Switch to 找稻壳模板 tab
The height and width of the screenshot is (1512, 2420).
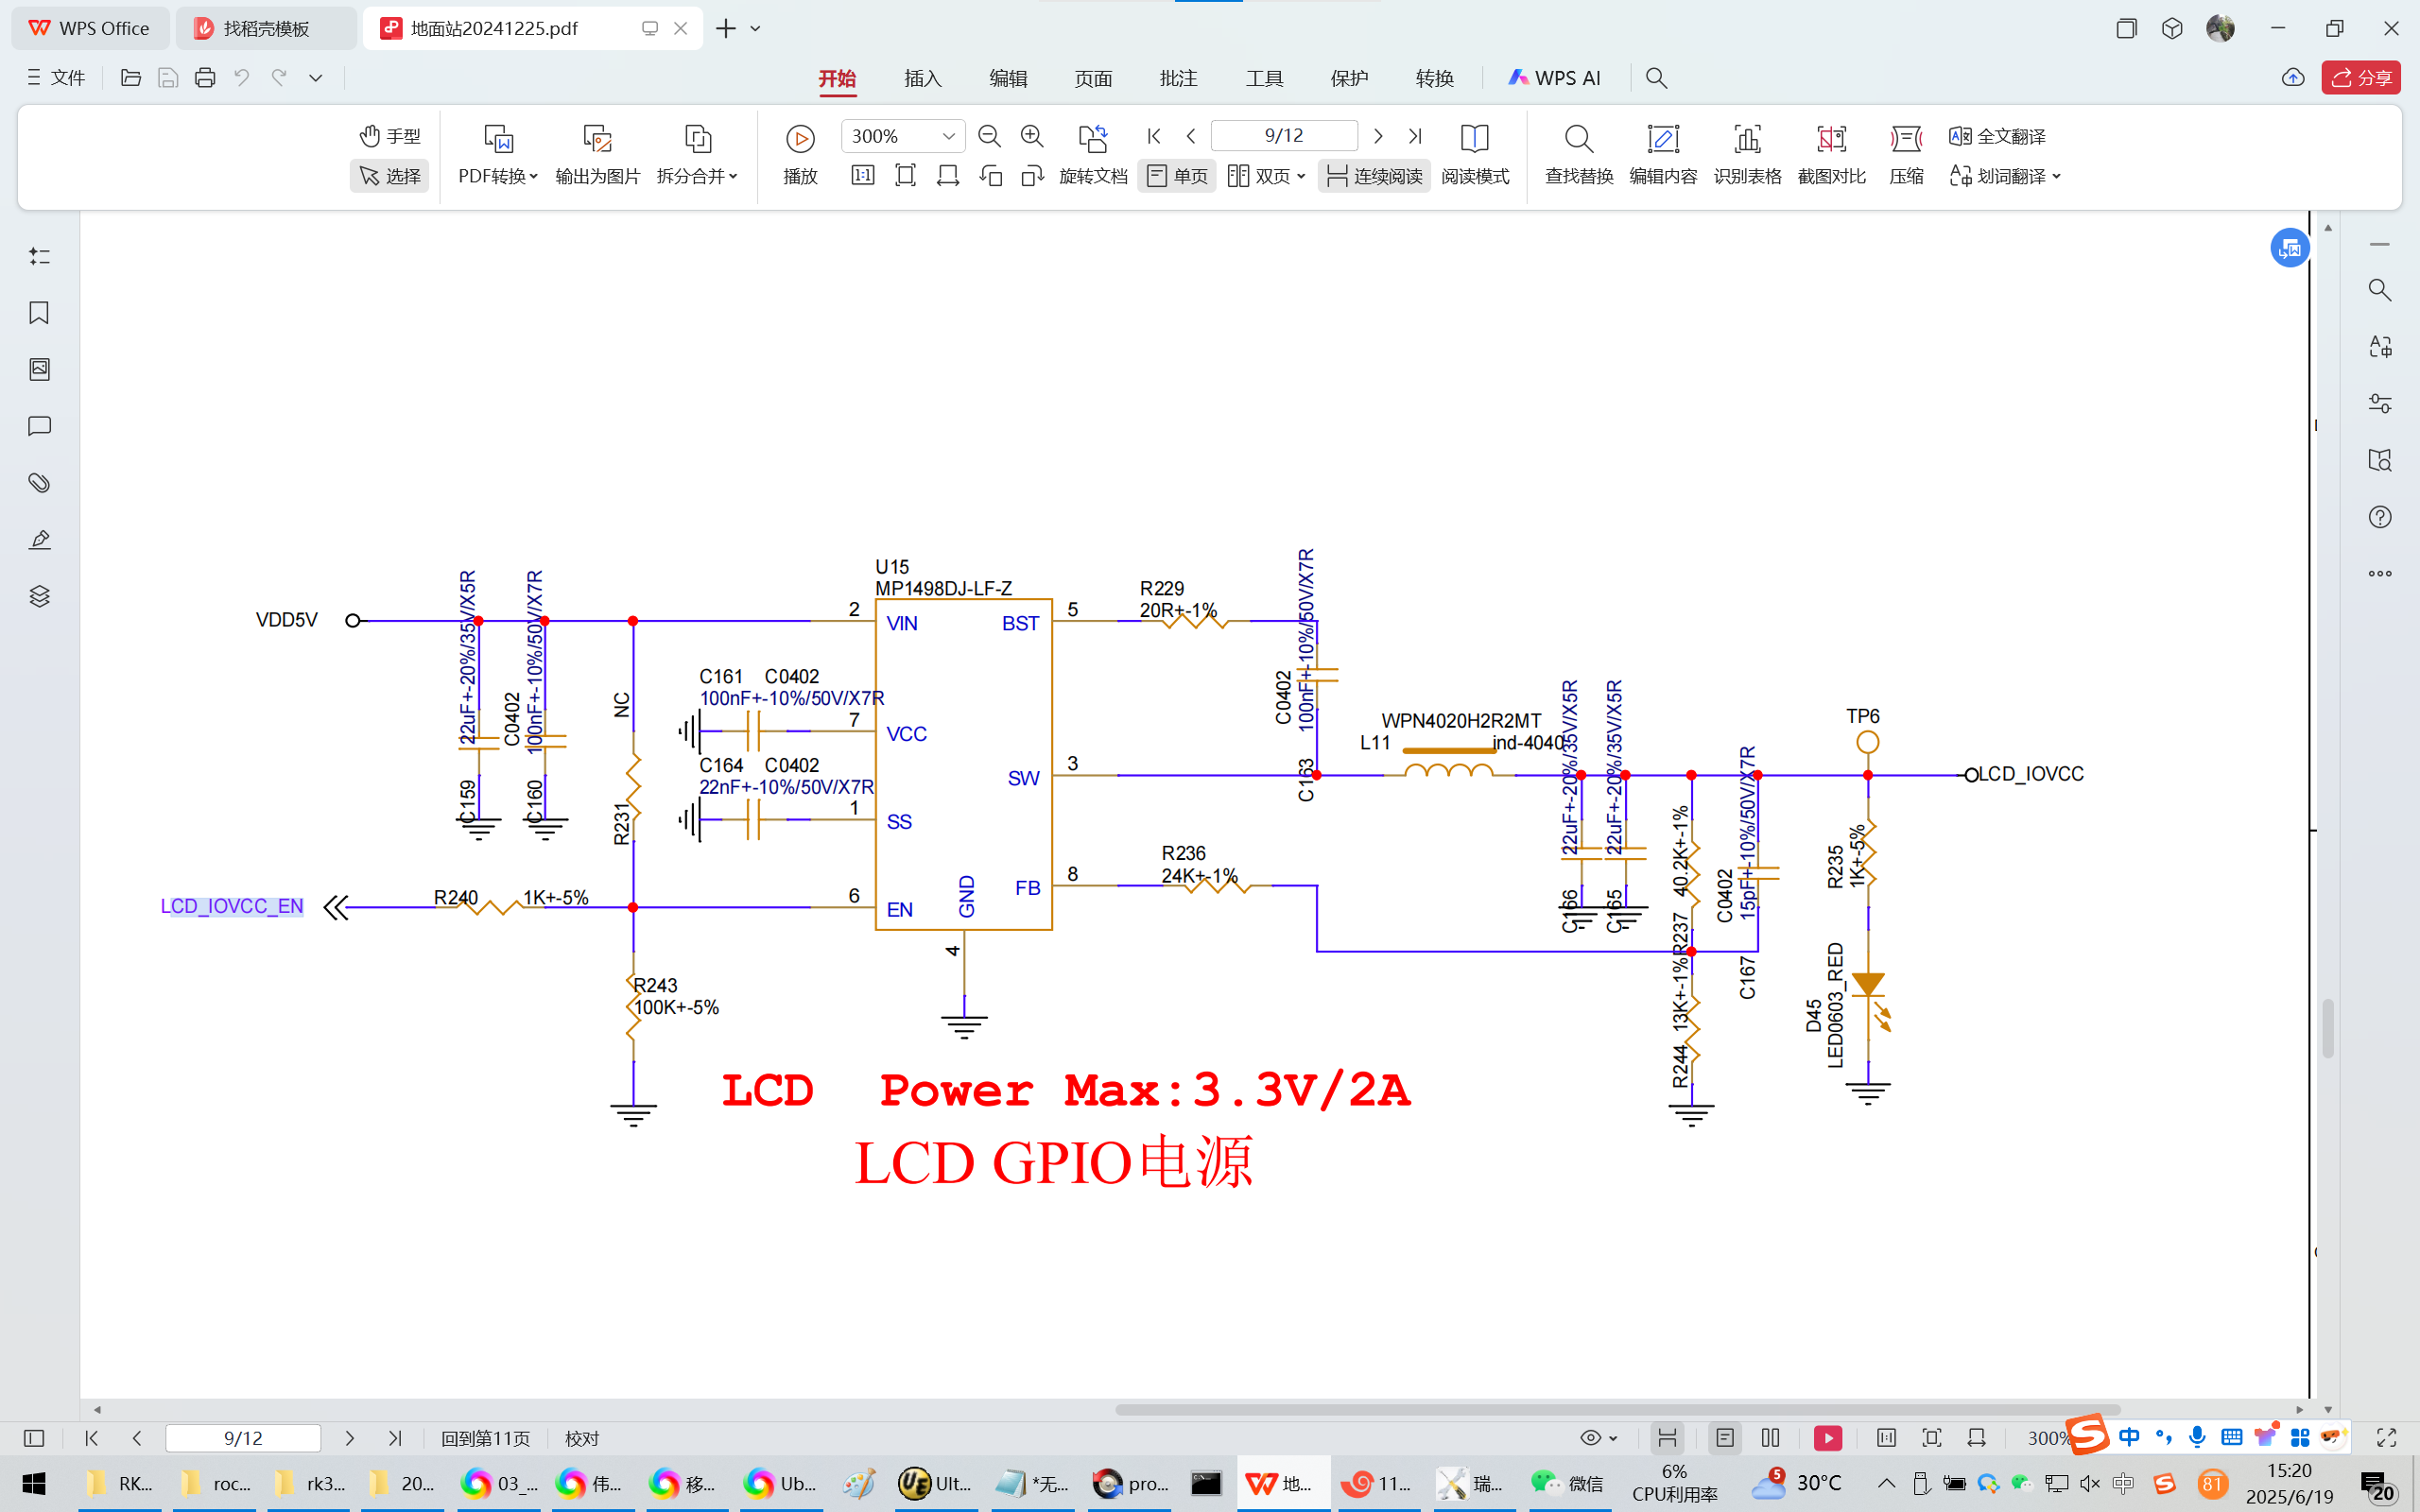[266, 28]
